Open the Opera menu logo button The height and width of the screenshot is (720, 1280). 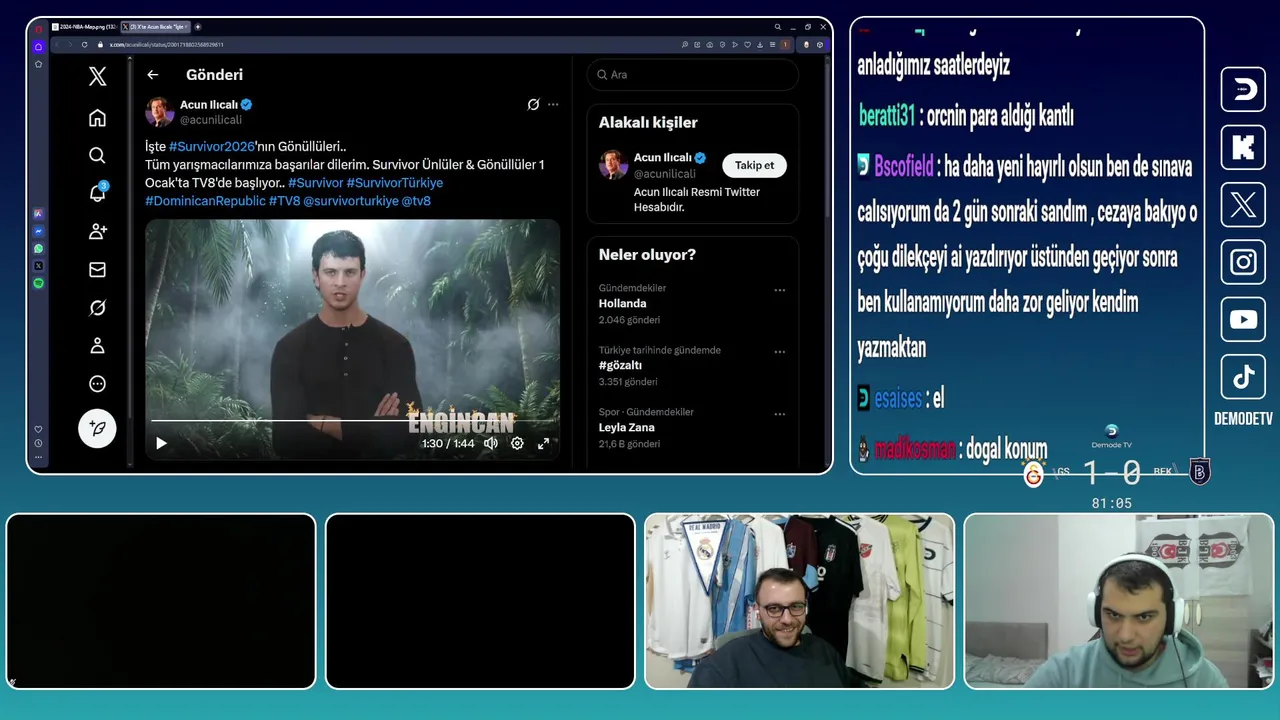[x=38, y=28]
